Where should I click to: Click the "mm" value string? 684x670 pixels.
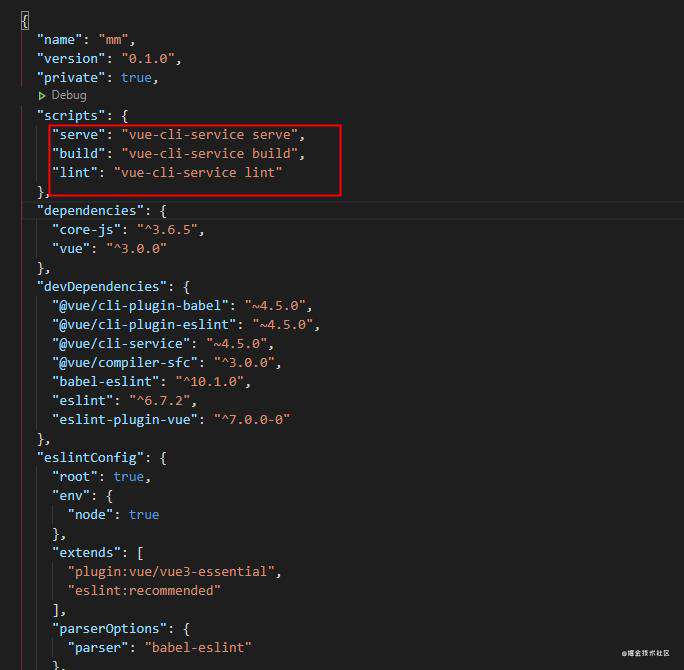click(113, 40)
